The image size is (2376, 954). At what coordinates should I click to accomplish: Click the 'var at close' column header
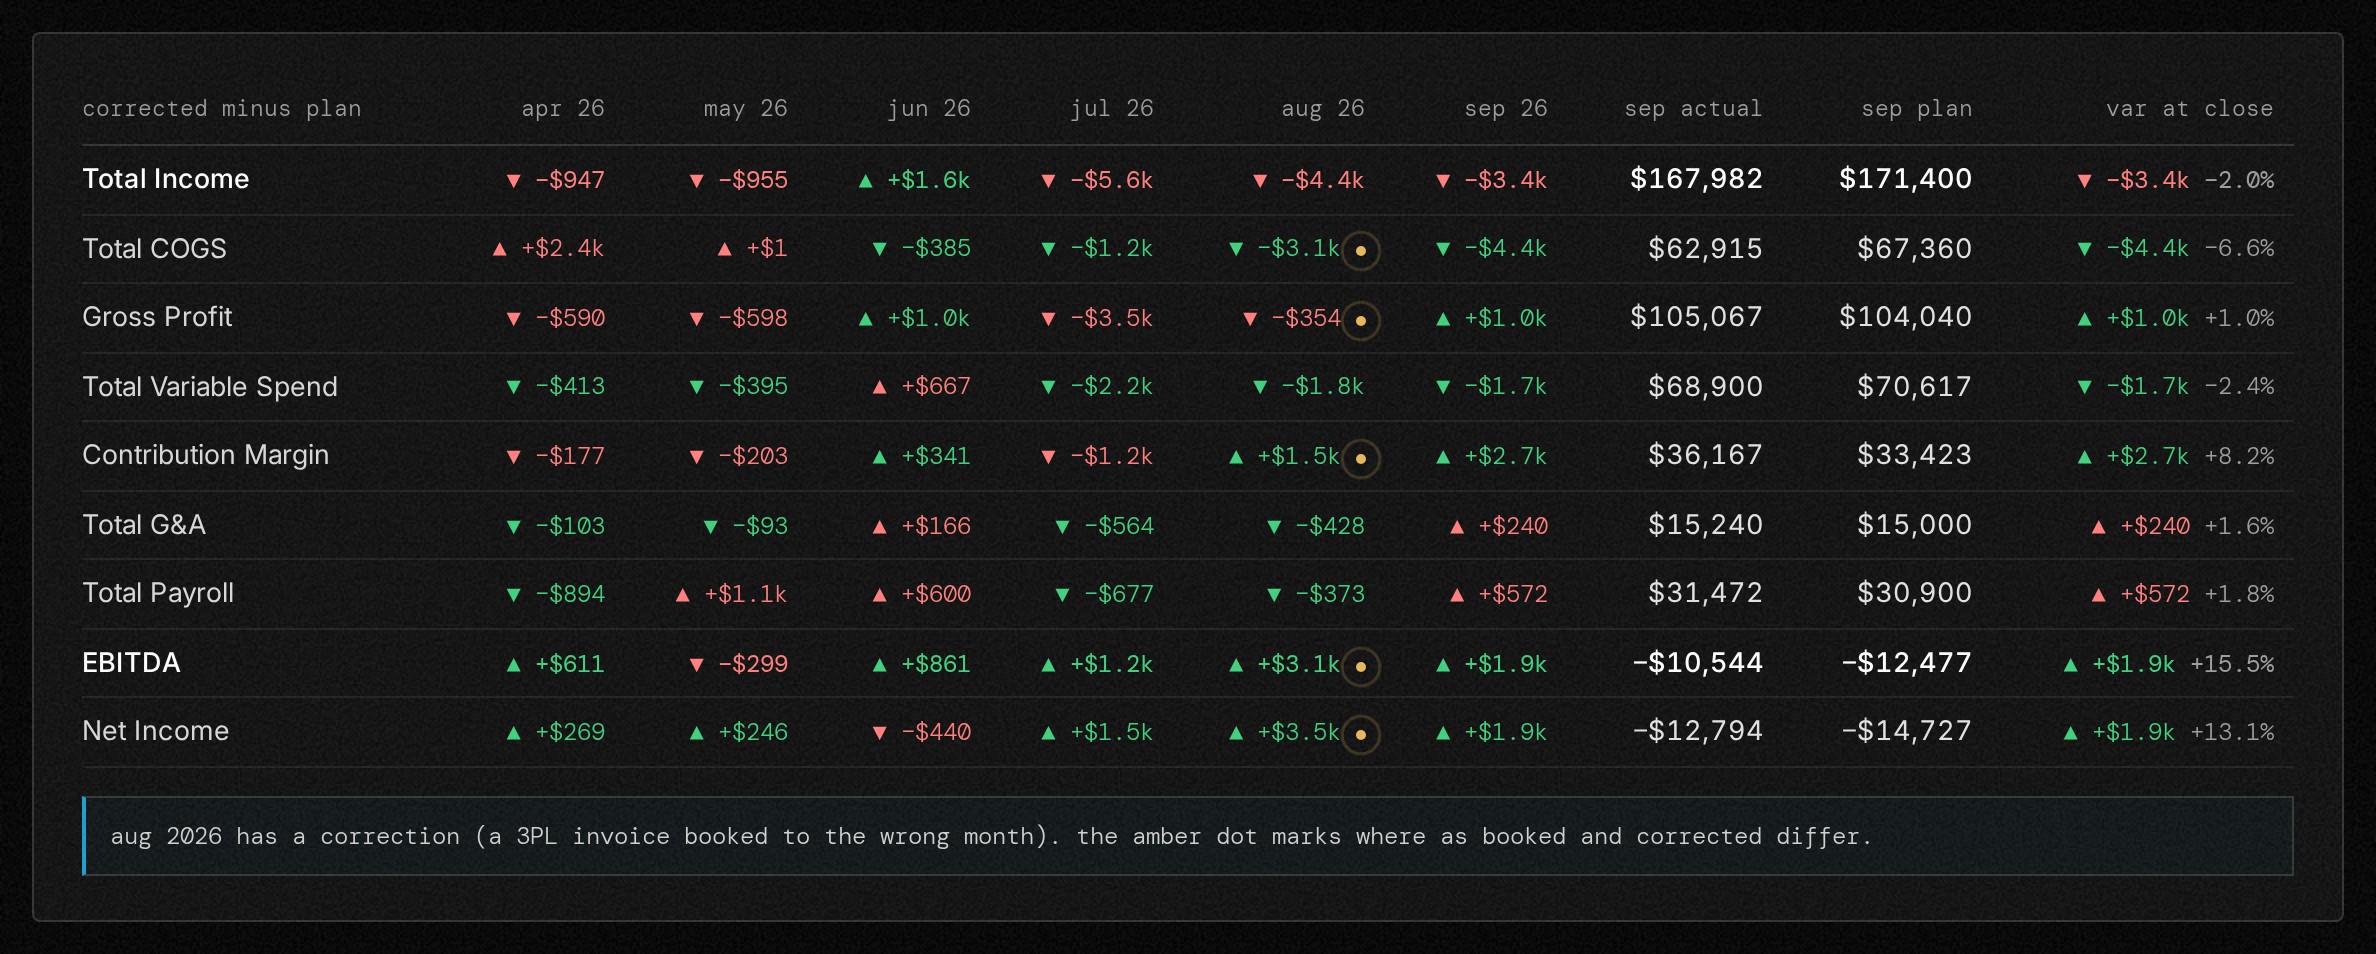point(2190,108)
